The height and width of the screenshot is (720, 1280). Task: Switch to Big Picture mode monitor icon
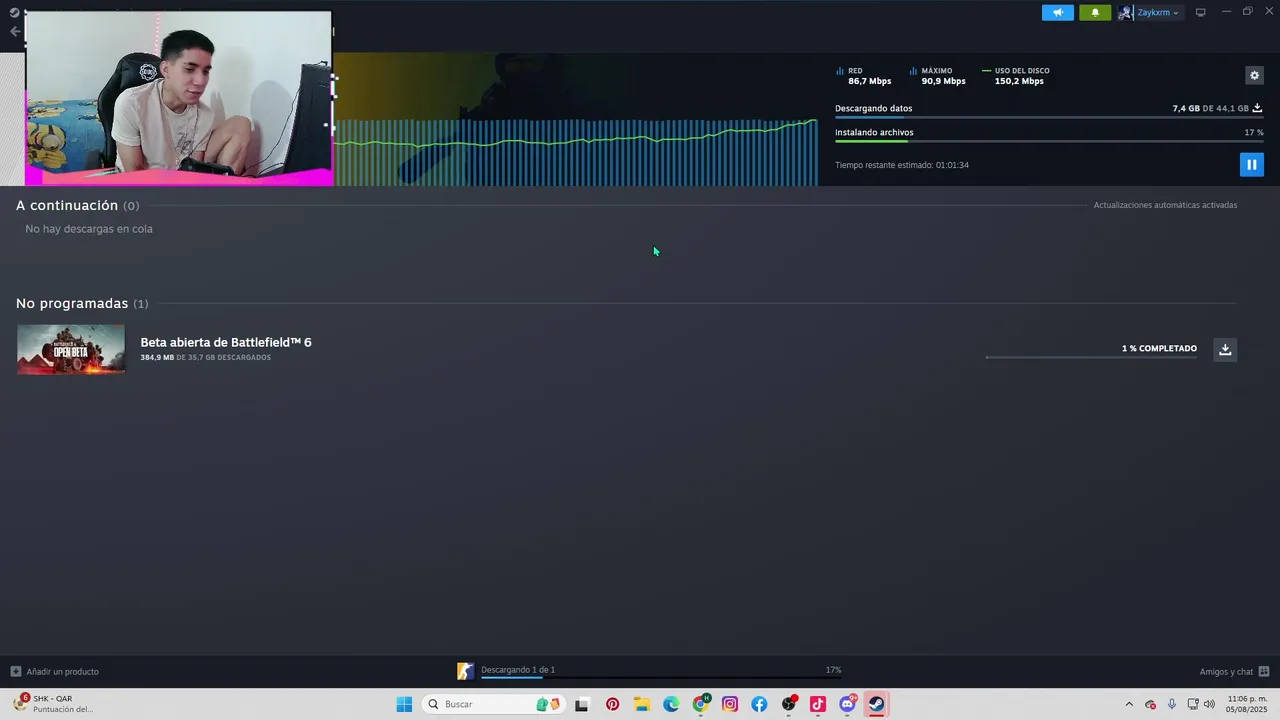coord(1200,13)
